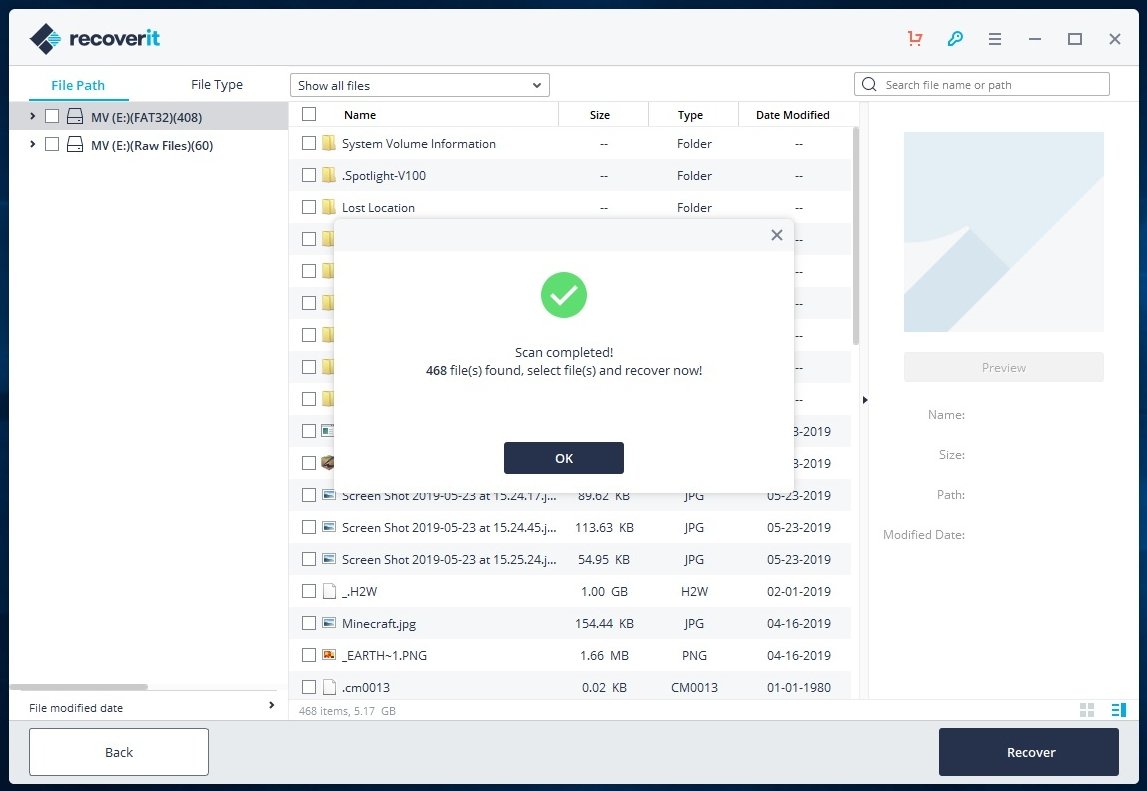Select the list view icon
This screenshot has width=1147, height=791.
coord(1118,709)
